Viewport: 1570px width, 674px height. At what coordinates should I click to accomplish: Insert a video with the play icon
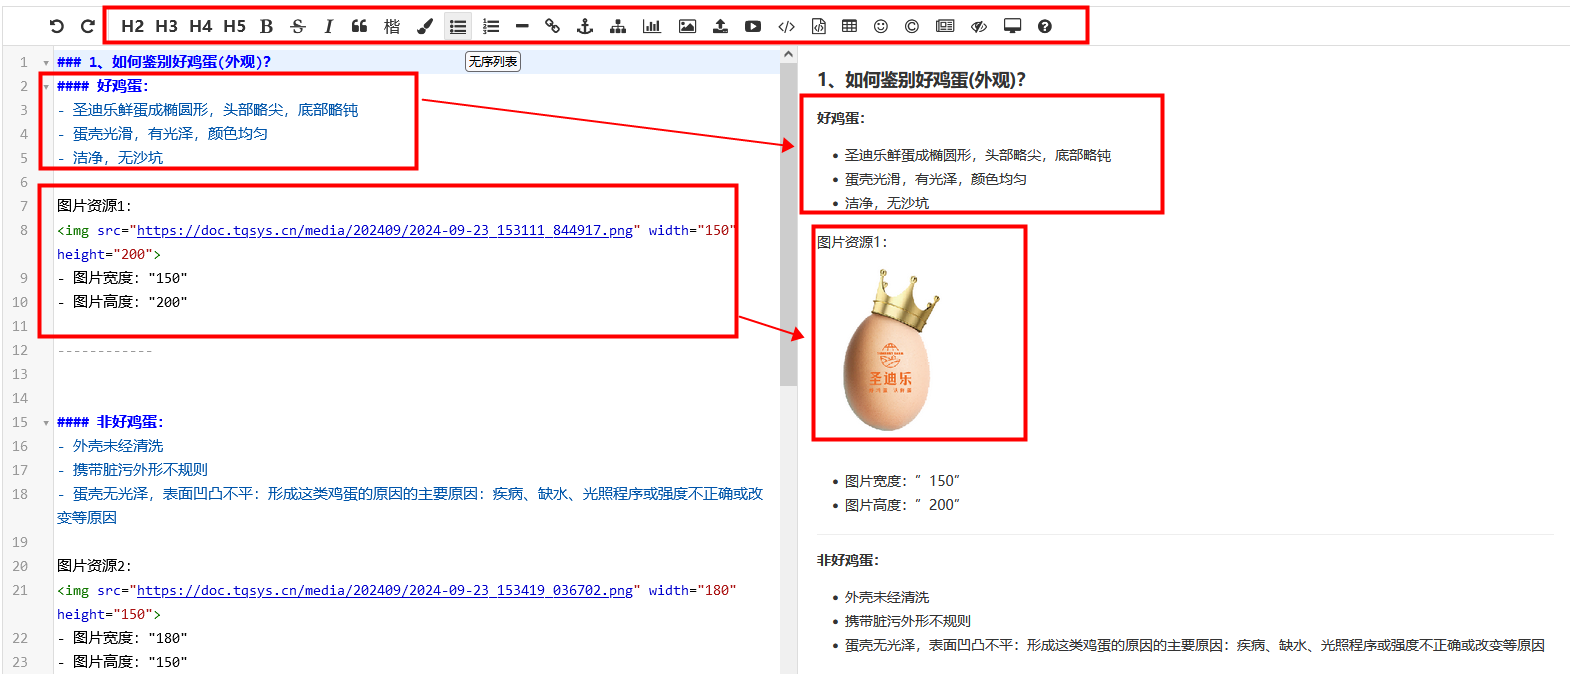tap(753, 26)
